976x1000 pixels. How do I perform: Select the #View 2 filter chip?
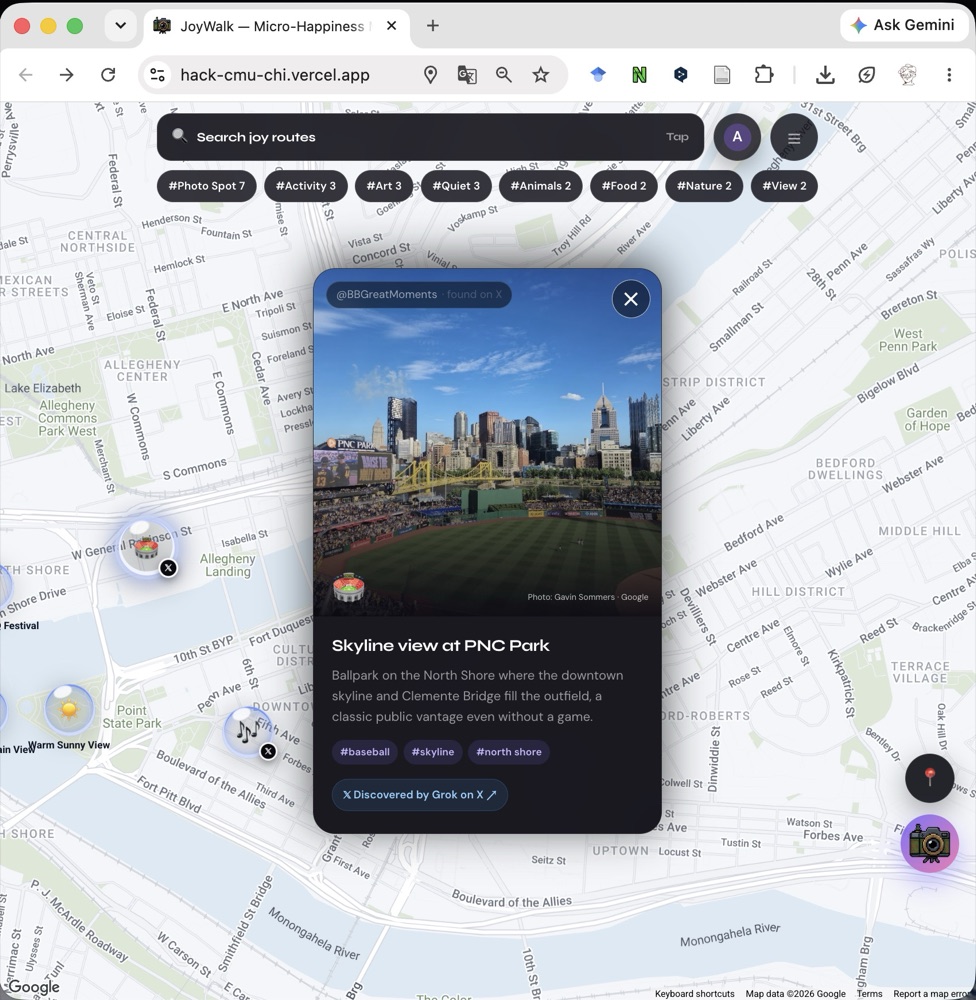(784, 186)
